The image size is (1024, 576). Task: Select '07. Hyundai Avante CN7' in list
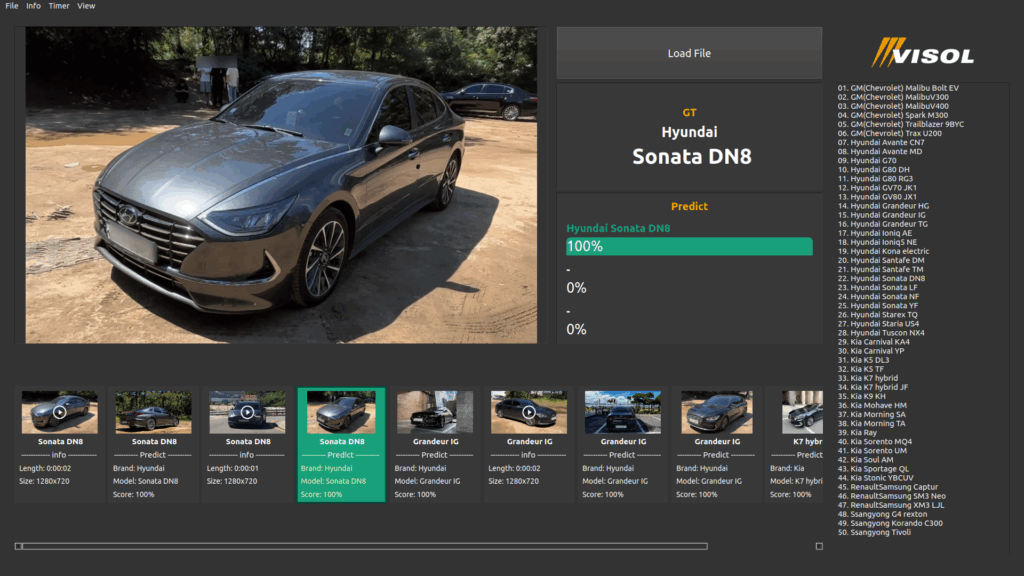point(881,142)
